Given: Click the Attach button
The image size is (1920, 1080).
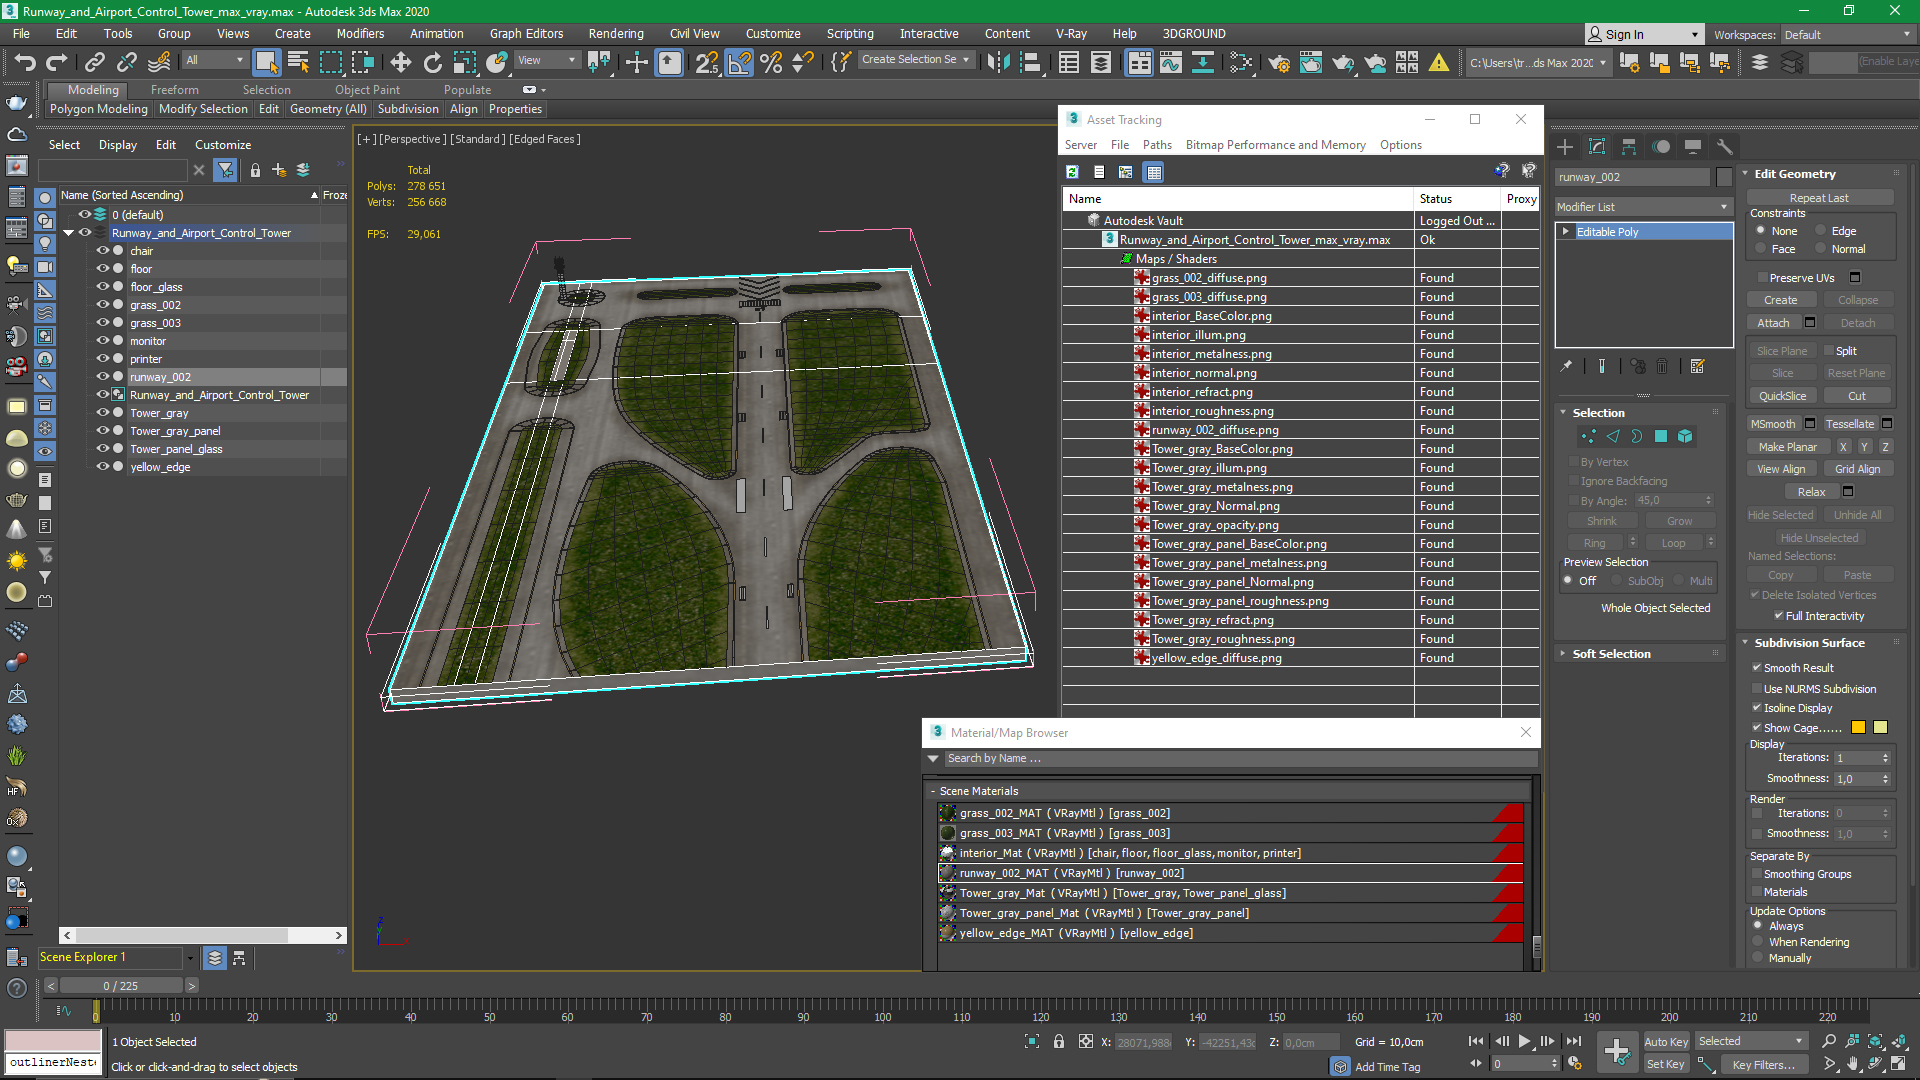Looking at the screenshot, I should [x=1773, y=323].
